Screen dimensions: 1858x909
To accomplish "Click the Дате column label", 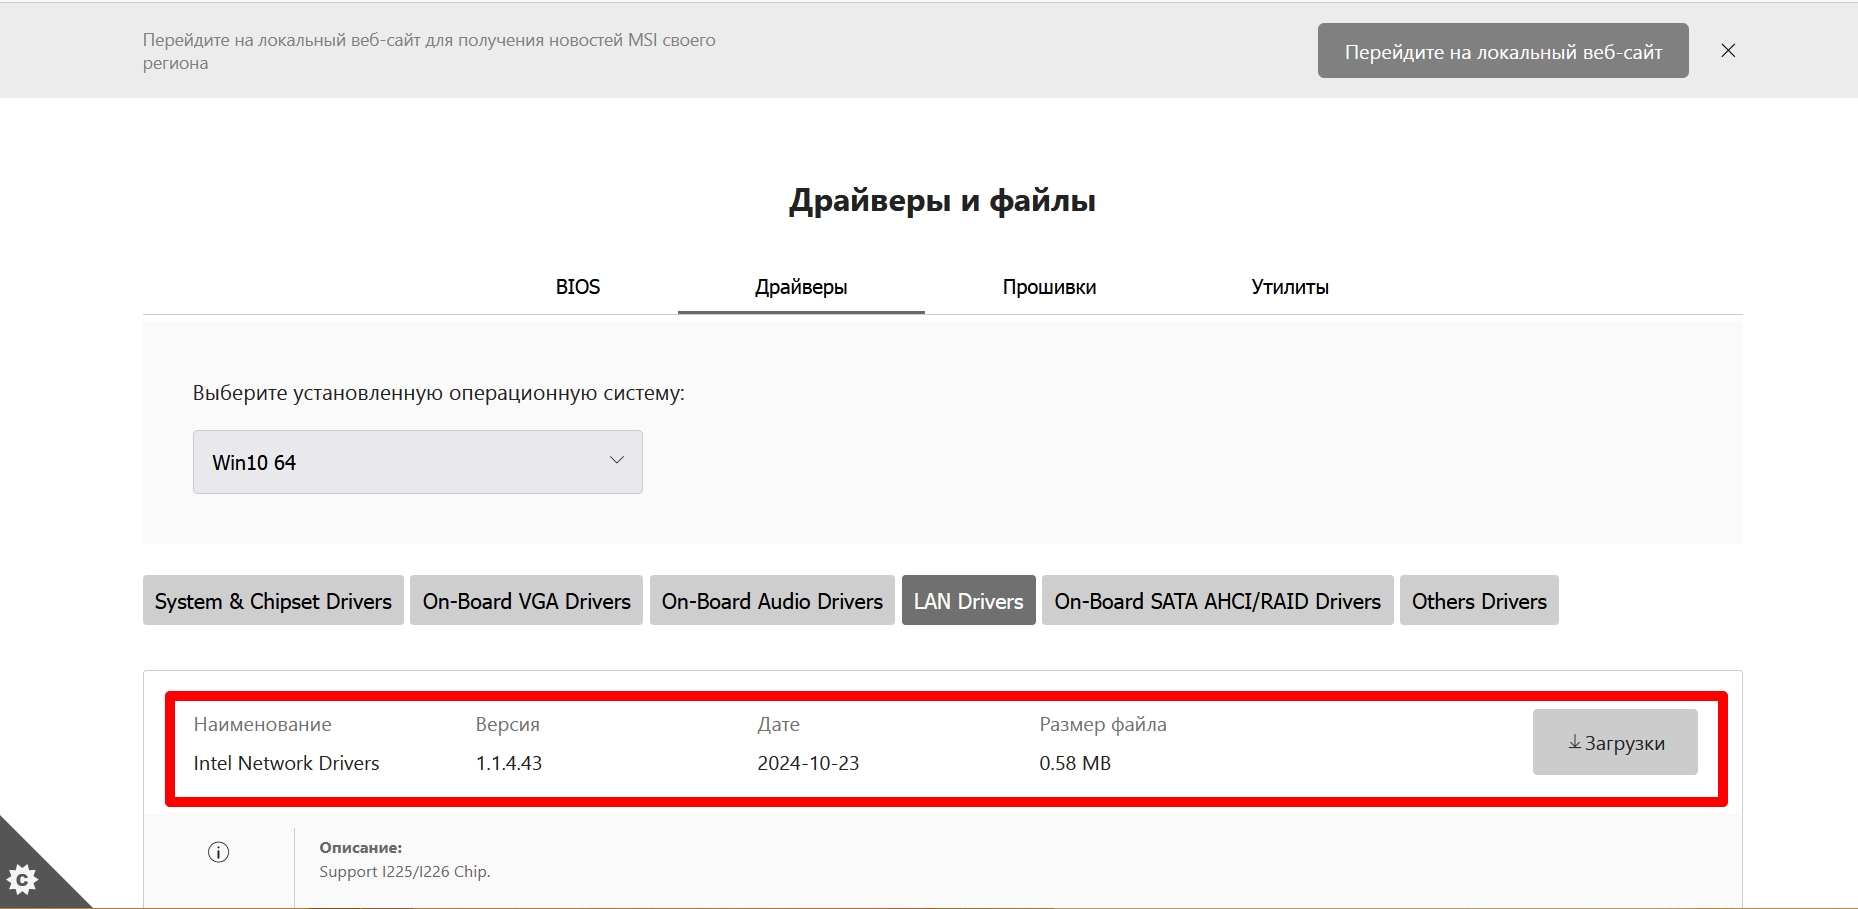I will 779,724.
